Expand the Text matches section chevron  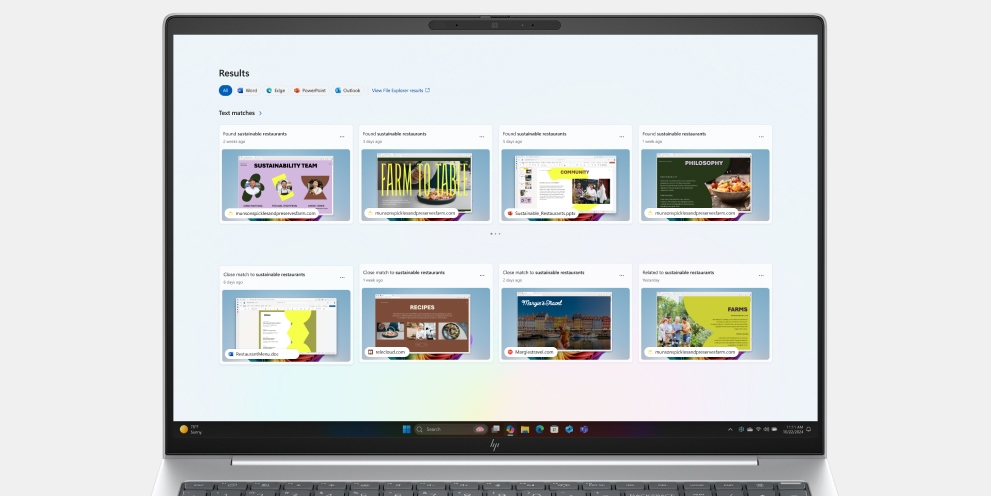[261, 113]
